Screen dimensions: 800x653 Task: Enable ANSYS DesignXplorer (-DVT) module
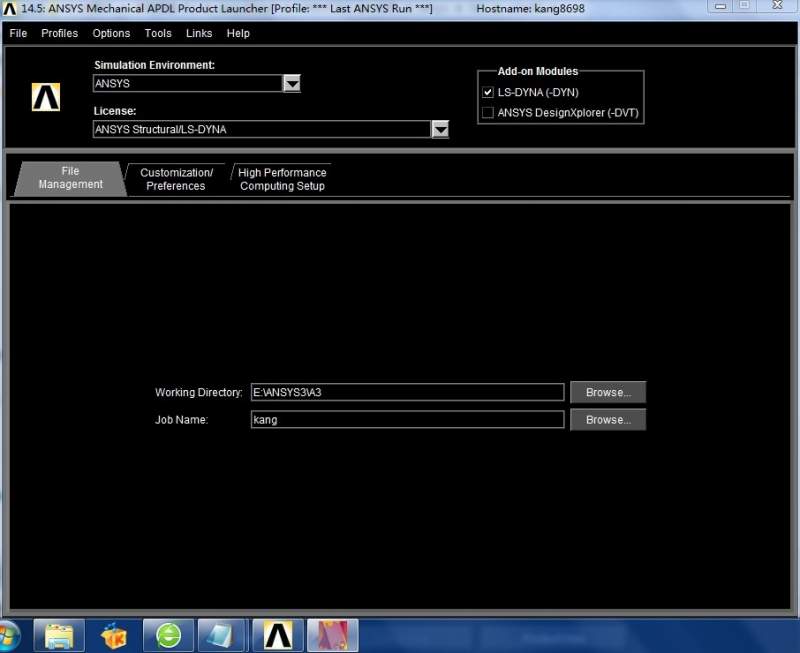[488, 113]
